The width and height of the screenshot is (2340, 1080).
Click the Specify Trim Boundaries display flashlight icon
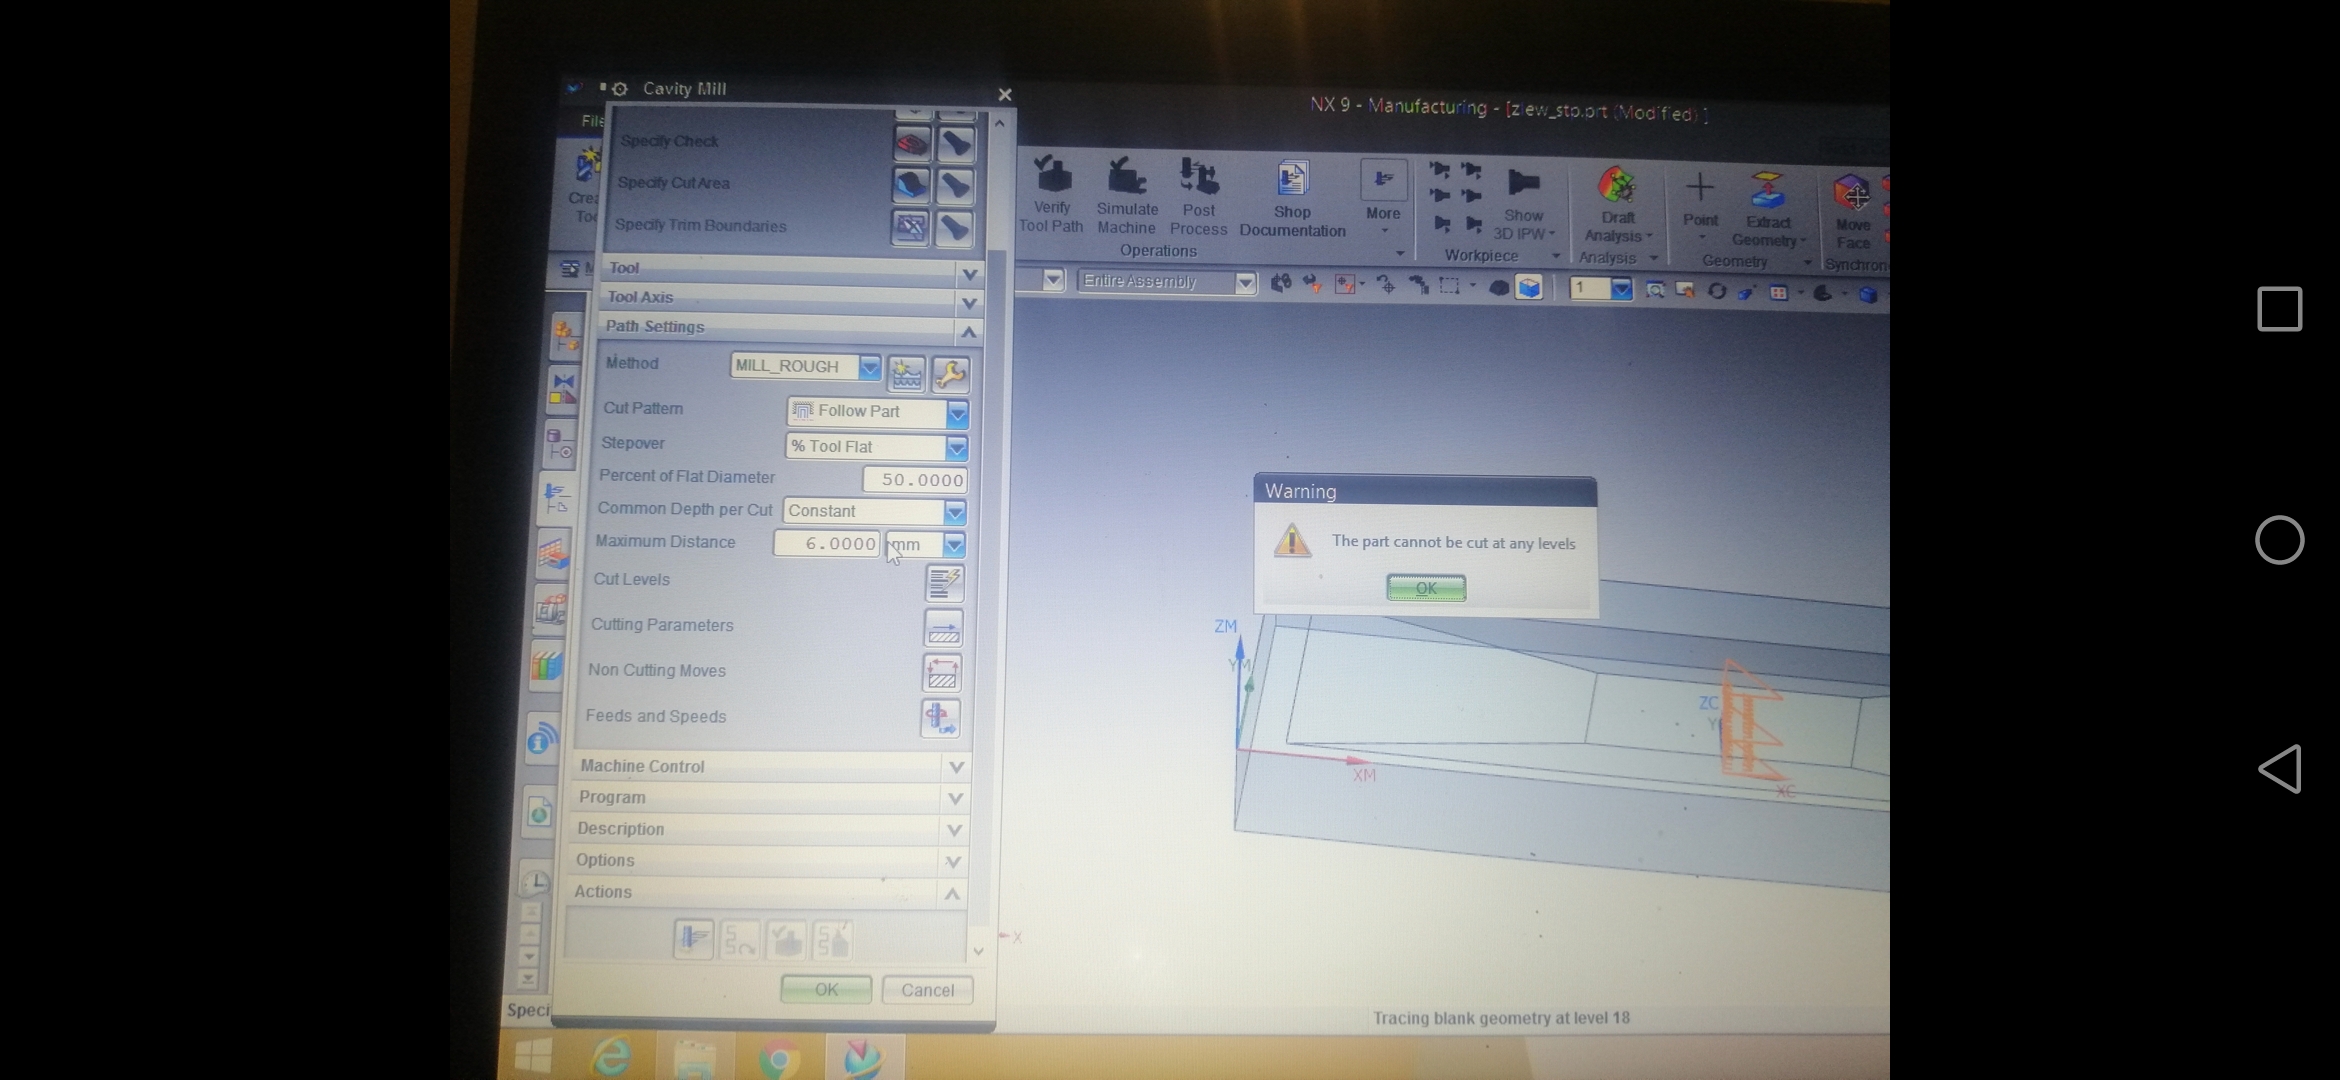(954, 228)
